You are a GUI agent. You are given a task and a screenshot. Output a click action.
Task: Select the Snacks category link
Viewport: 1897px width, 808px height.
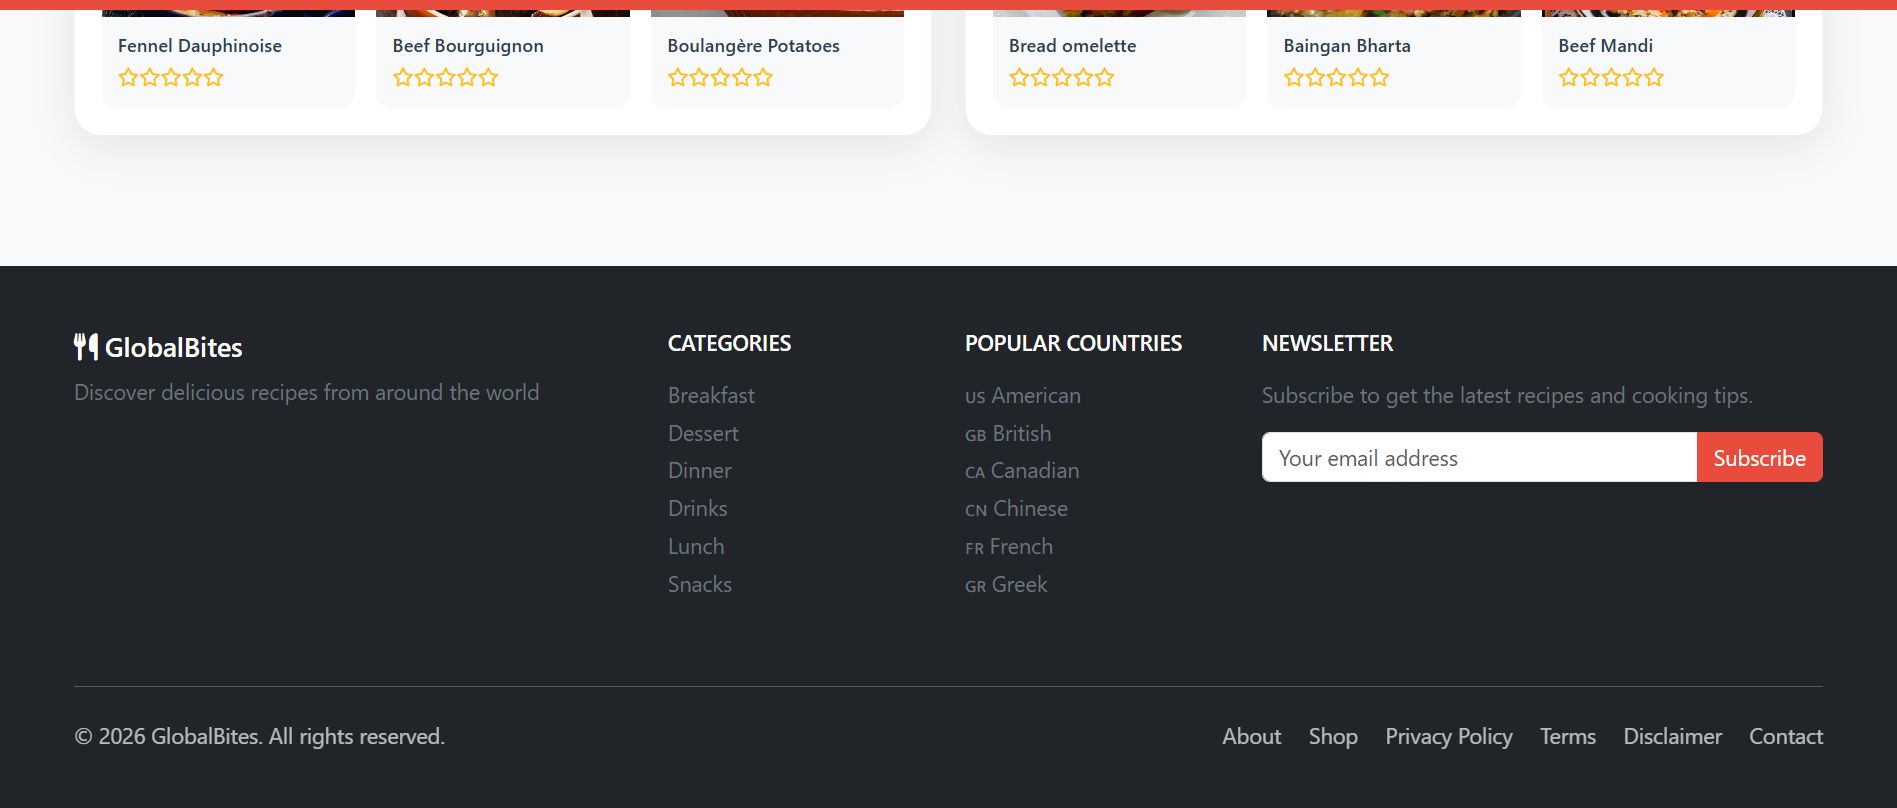pos(699,585)
